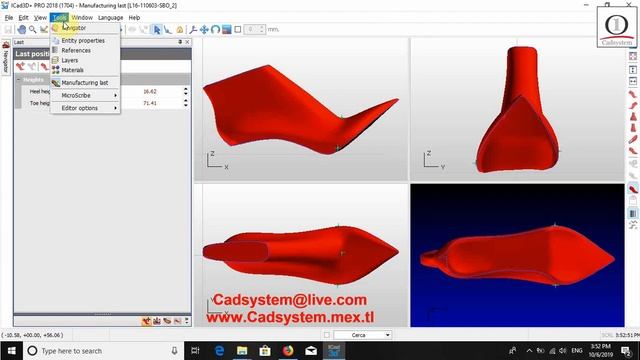Click the first red last position icon in panel
The width and height of the screenshot is (640, 360).
coord(20,66)
